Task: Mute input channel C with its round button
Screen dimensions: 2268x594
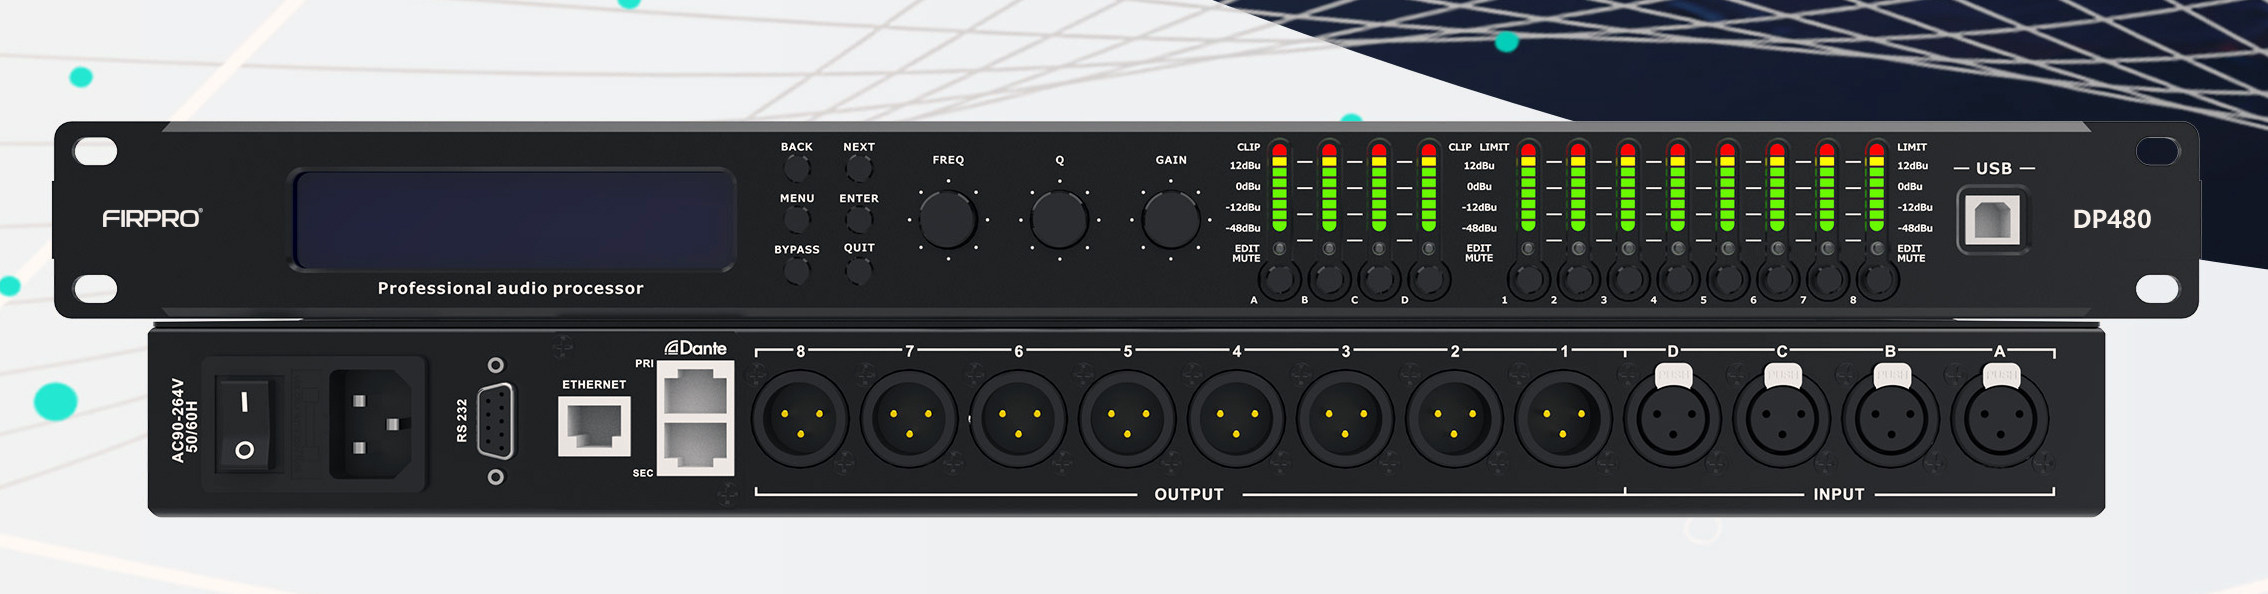Action: pos(1379,281)
